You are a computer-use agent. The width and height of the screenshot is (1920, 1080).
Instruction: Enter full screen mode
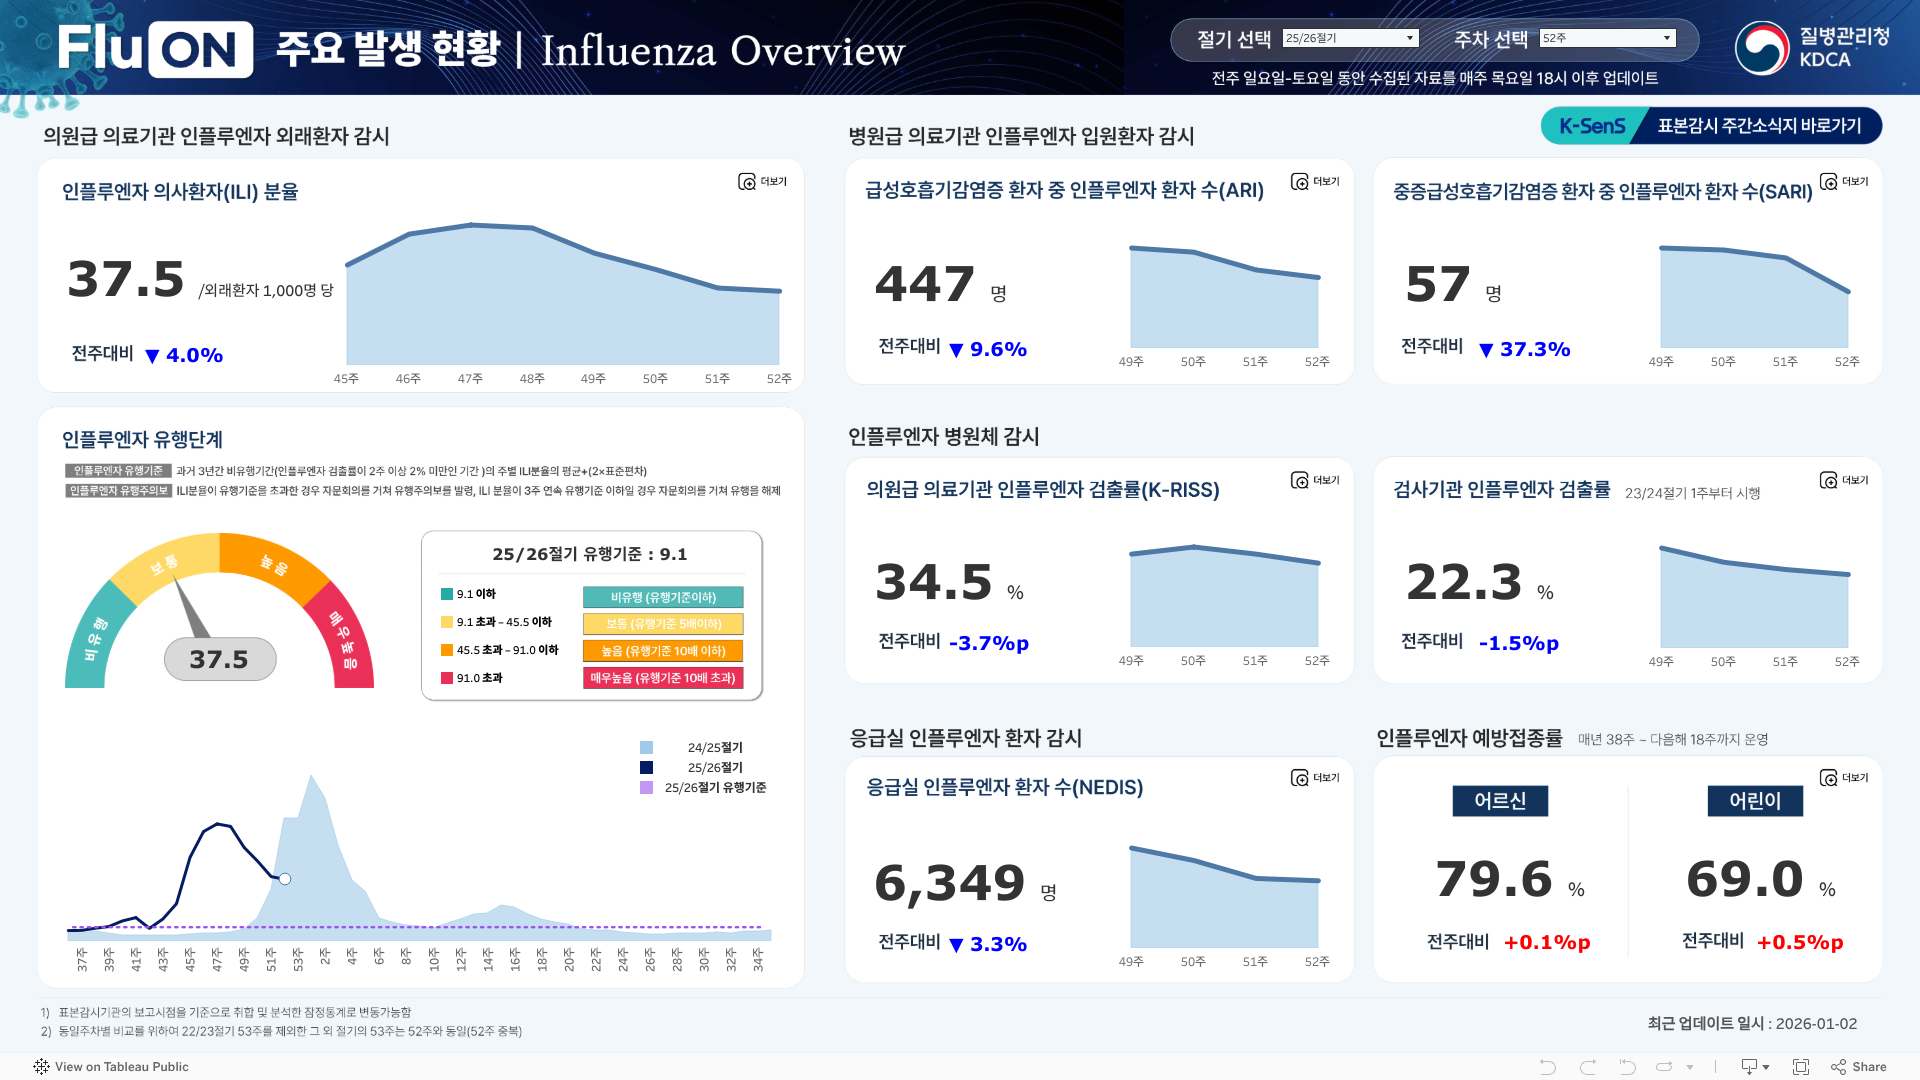[x=1800, y=1067]
